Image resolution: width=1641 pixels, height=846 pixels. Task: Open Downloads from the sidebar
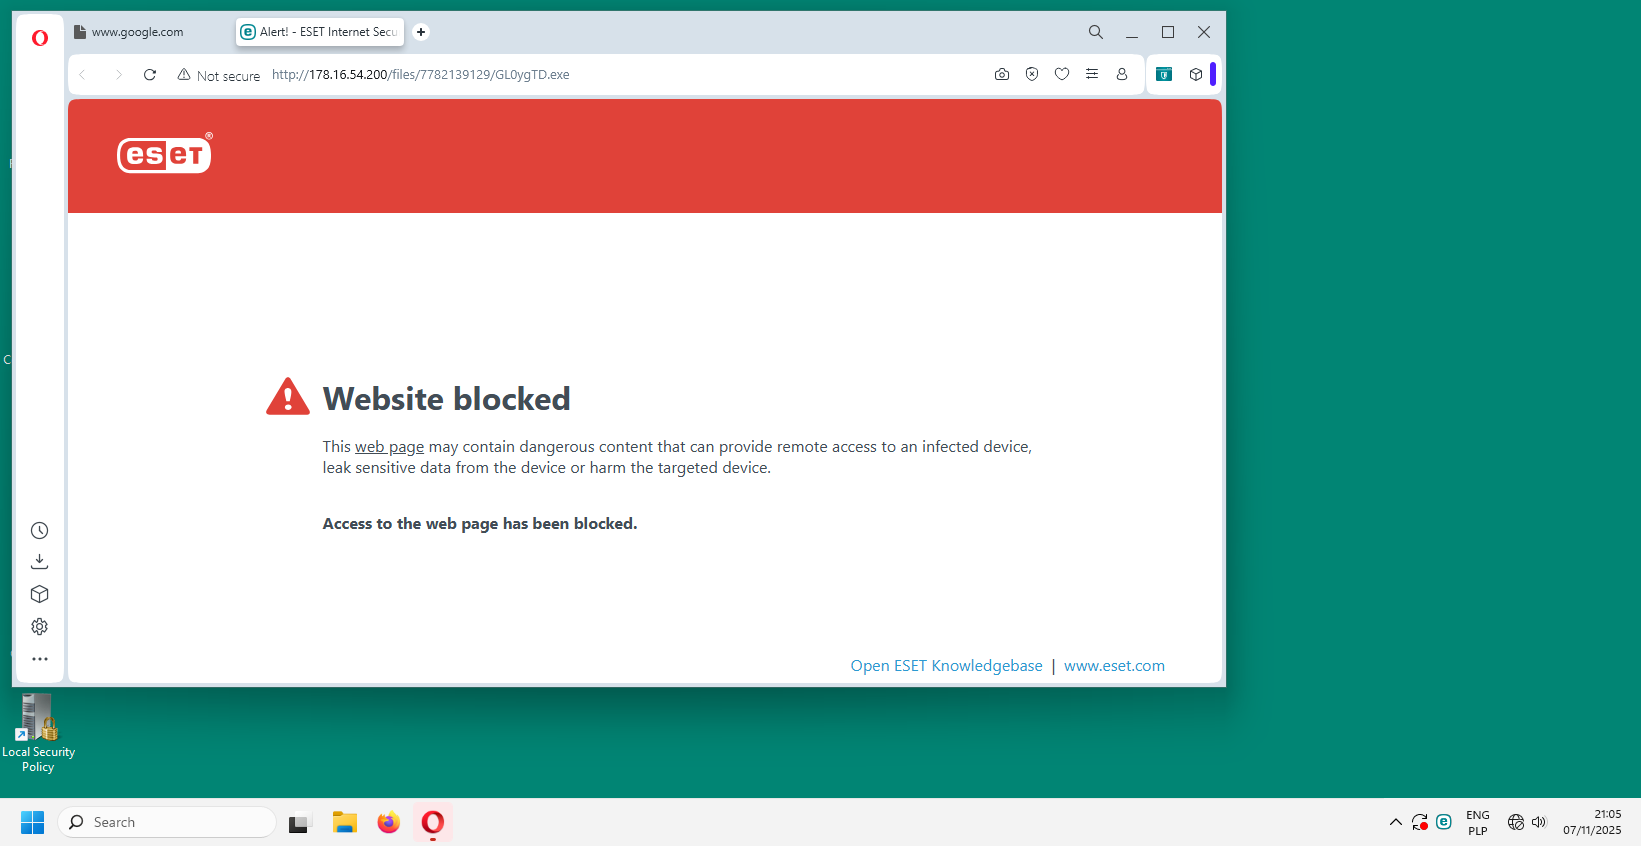pos(40,562)
